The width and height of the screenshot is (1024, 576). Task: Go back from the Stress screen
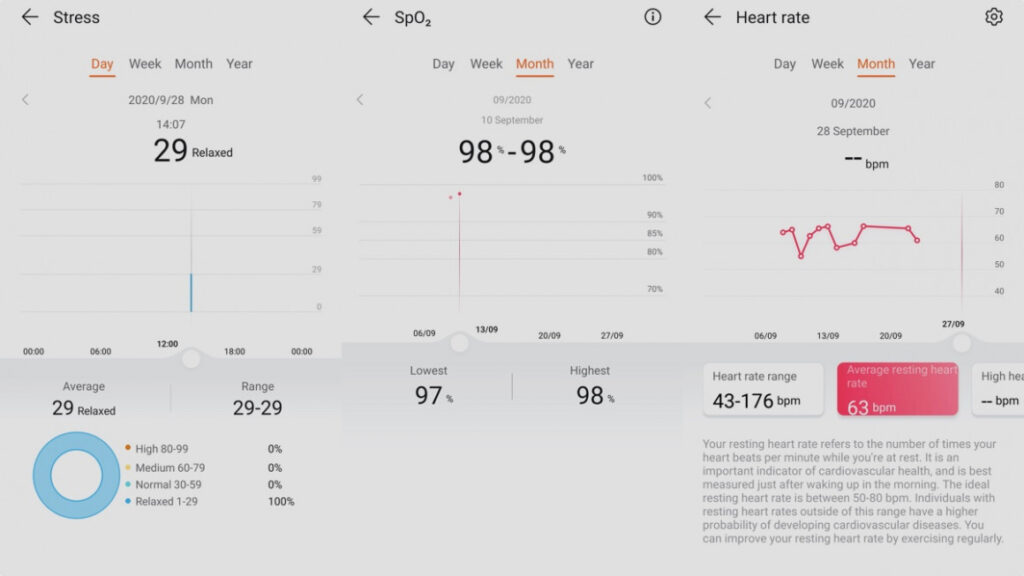[30, 17]
